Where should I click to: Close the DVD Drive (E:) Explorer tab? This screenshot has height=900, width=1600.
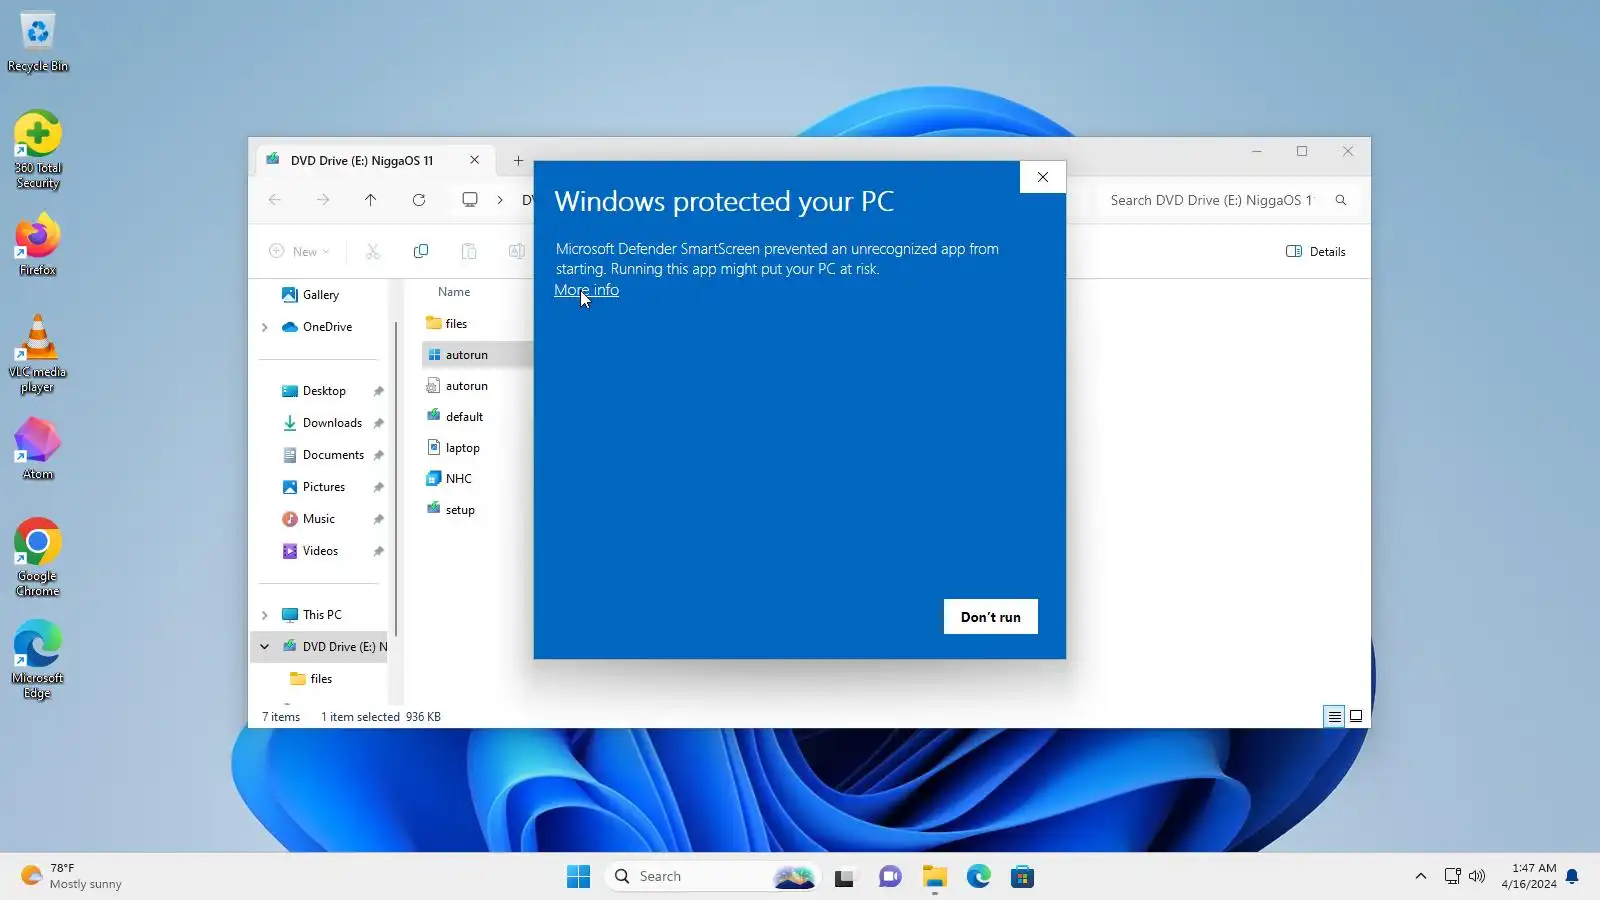[475, 160]
